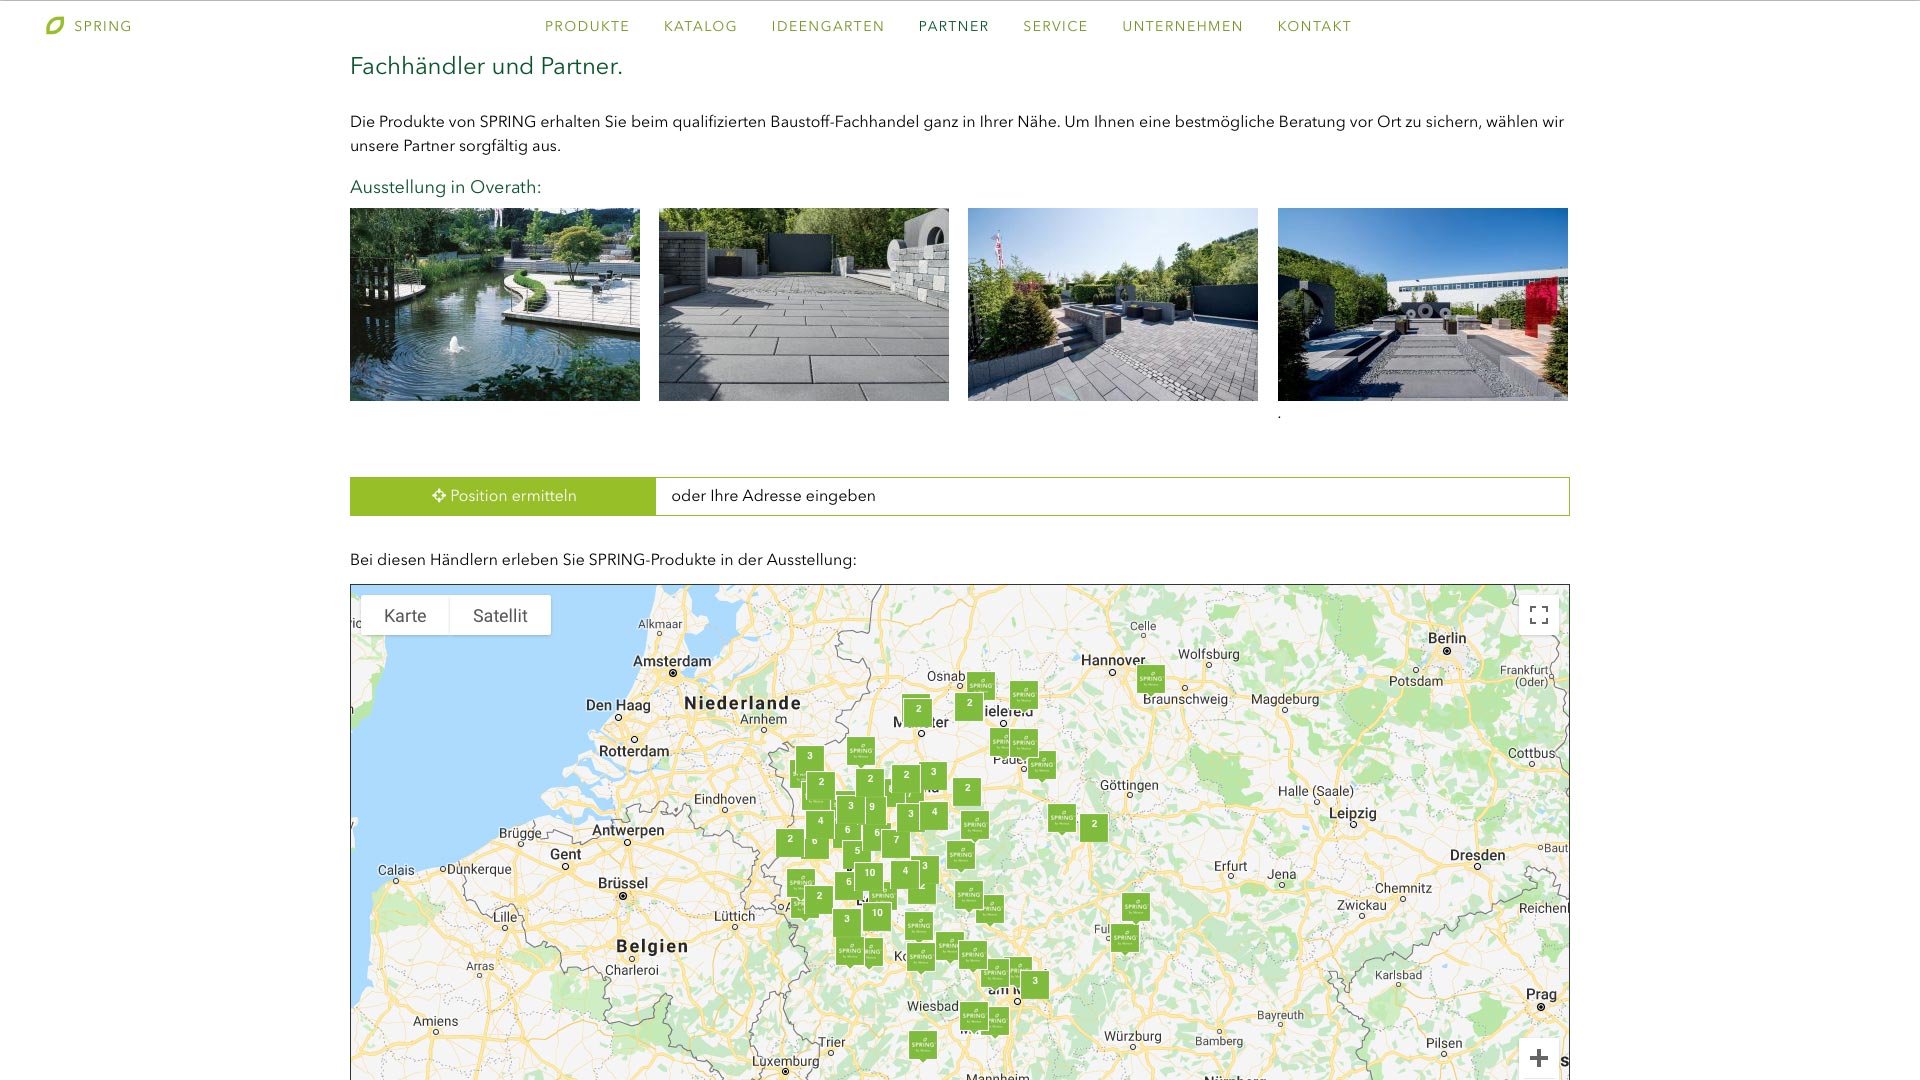Click cluster marker 7 on map
The width and height of the screenshot is (1920, 1080).
[896, 842]
